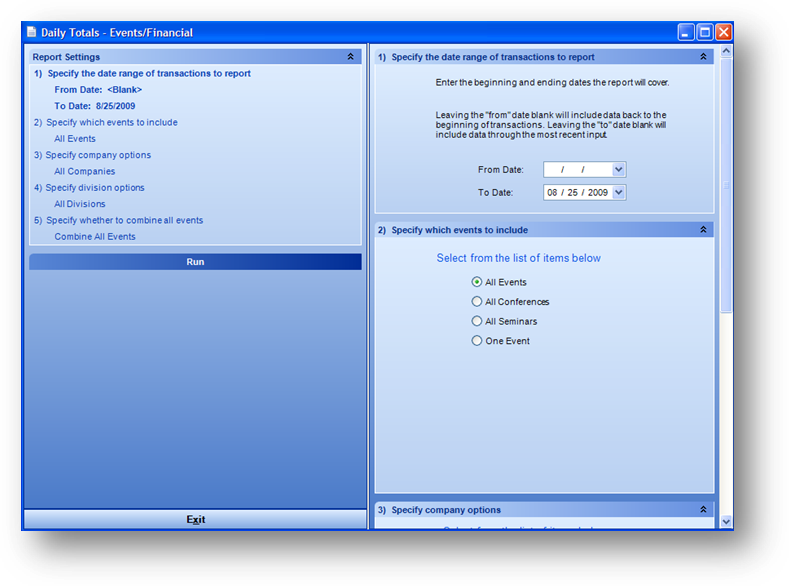Viewport: 789px width, 586px height.
Task: Open the To Date dropdown calendar
Action: tap(619, 192)
